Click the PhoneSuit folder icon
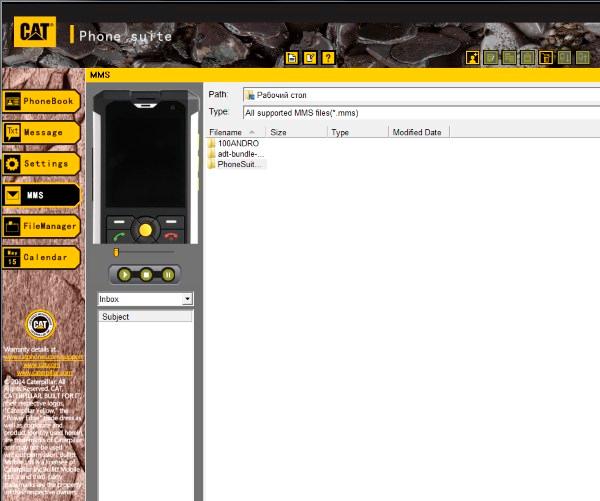Viewport: 600px width, 501px height. [x=212, y=164]
